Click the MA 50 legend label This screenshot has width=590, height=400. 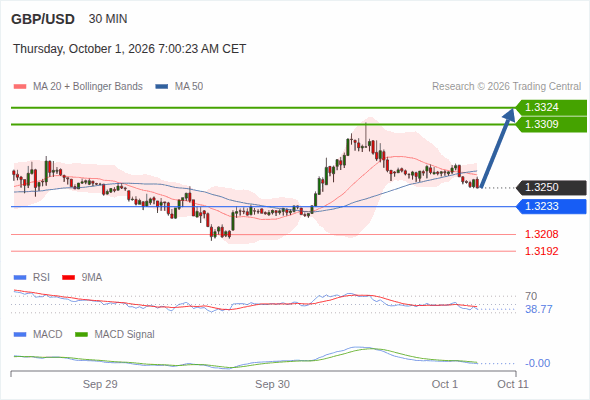(189, 87)
